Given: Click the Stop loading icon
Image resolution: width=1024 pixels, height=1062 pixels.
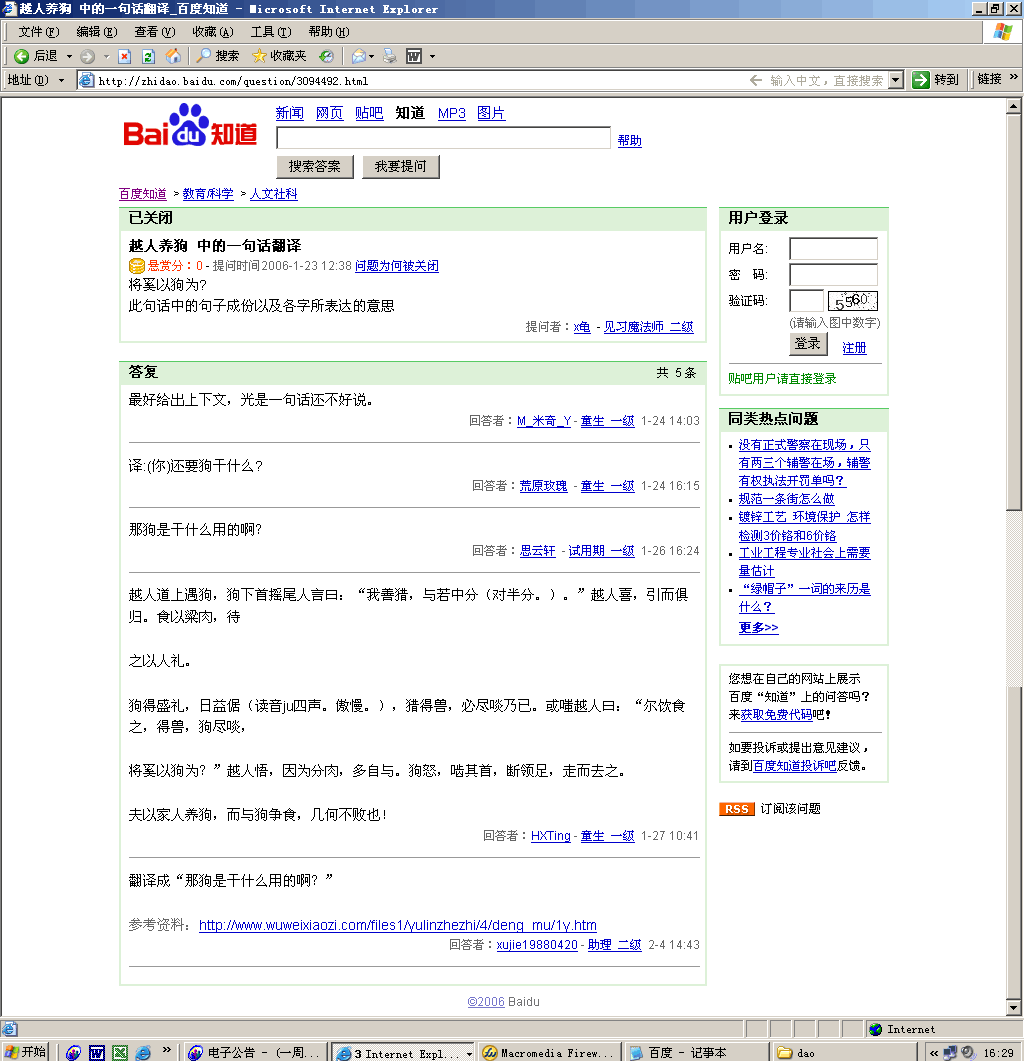Looking at the screenshot, I should click(125, 56).
